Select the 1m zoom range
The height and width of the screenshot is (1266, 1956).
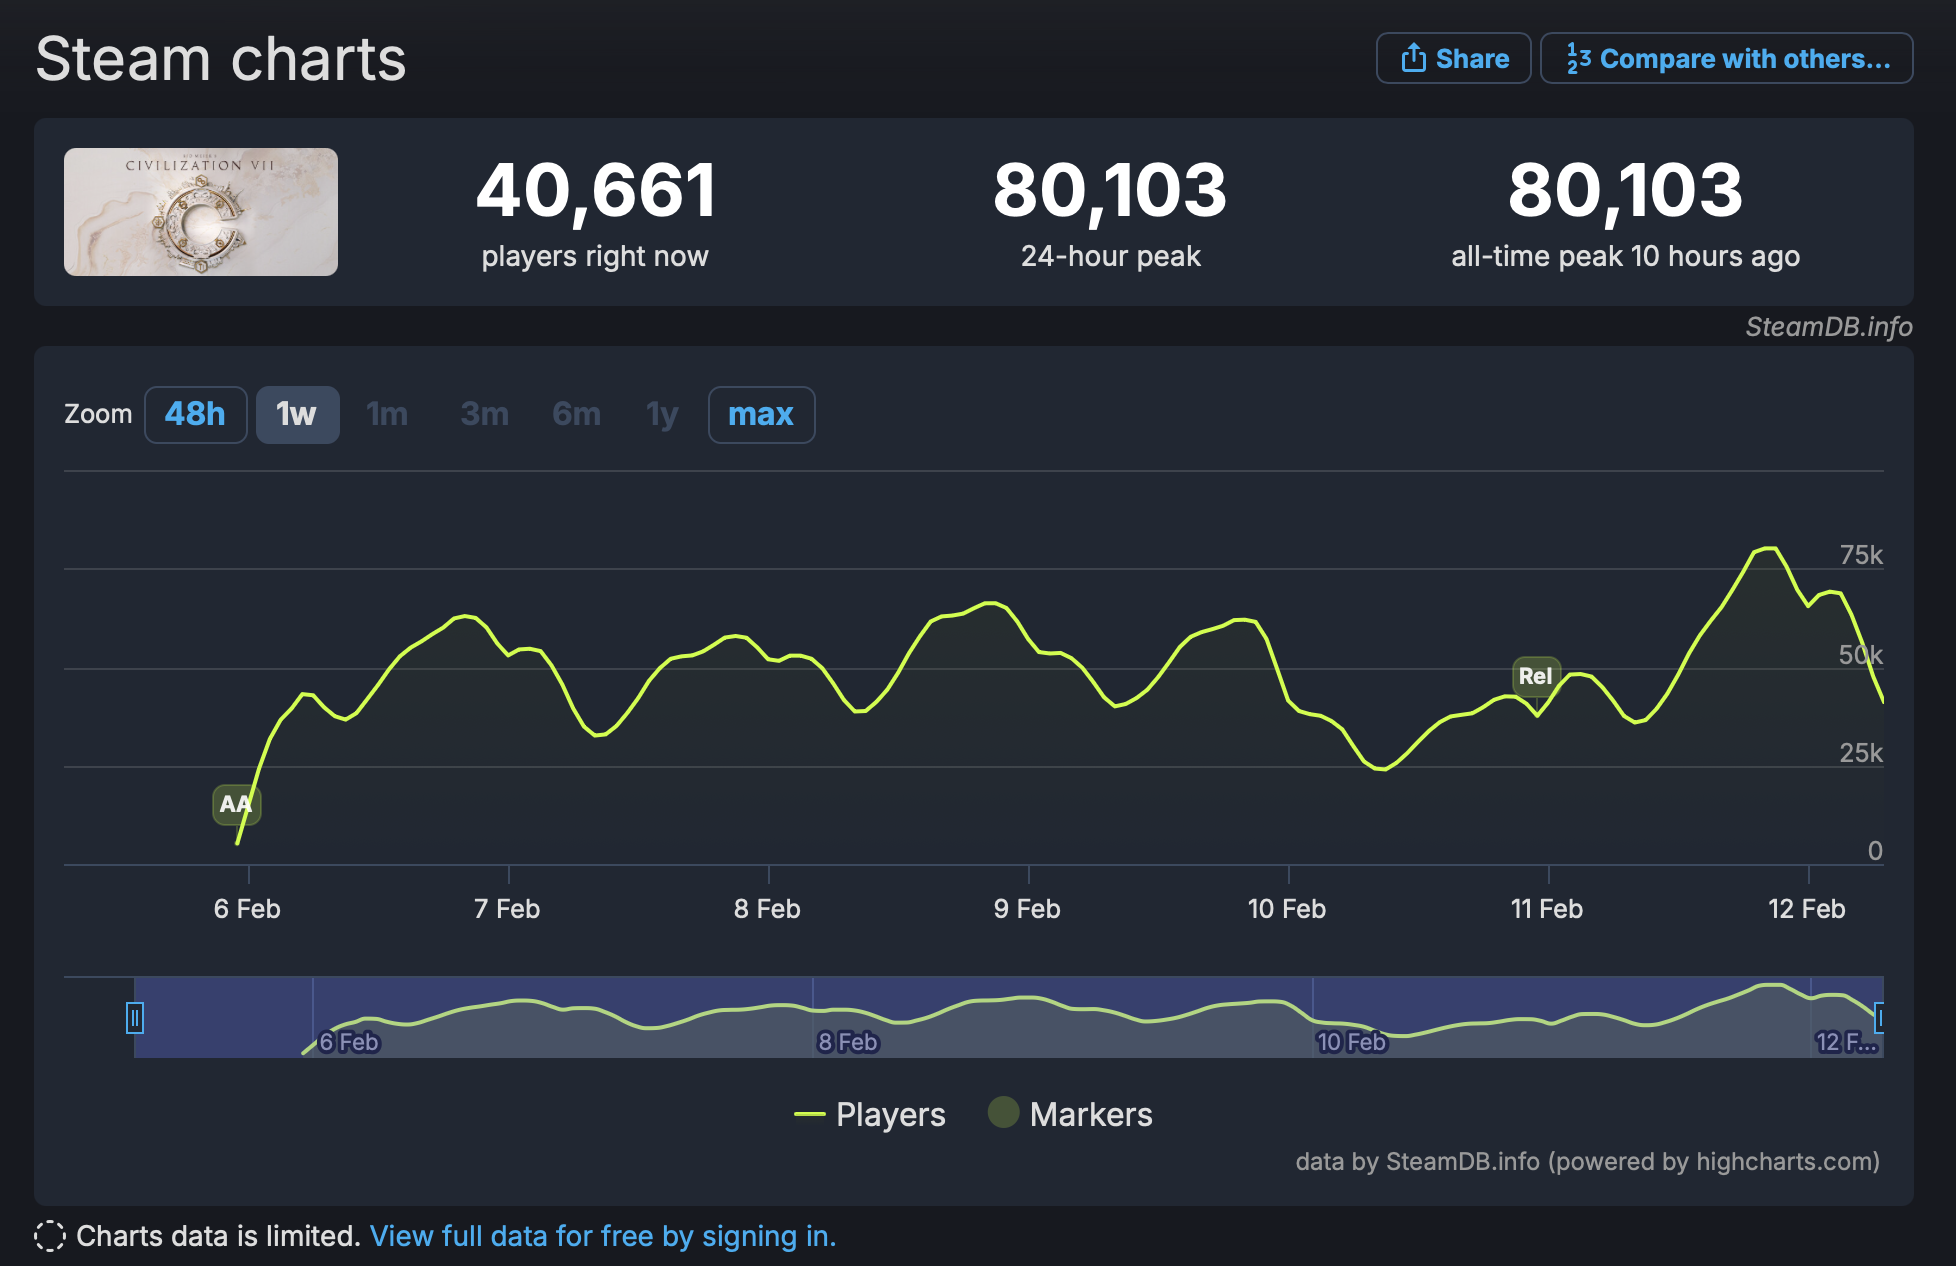tap(387, 414)
